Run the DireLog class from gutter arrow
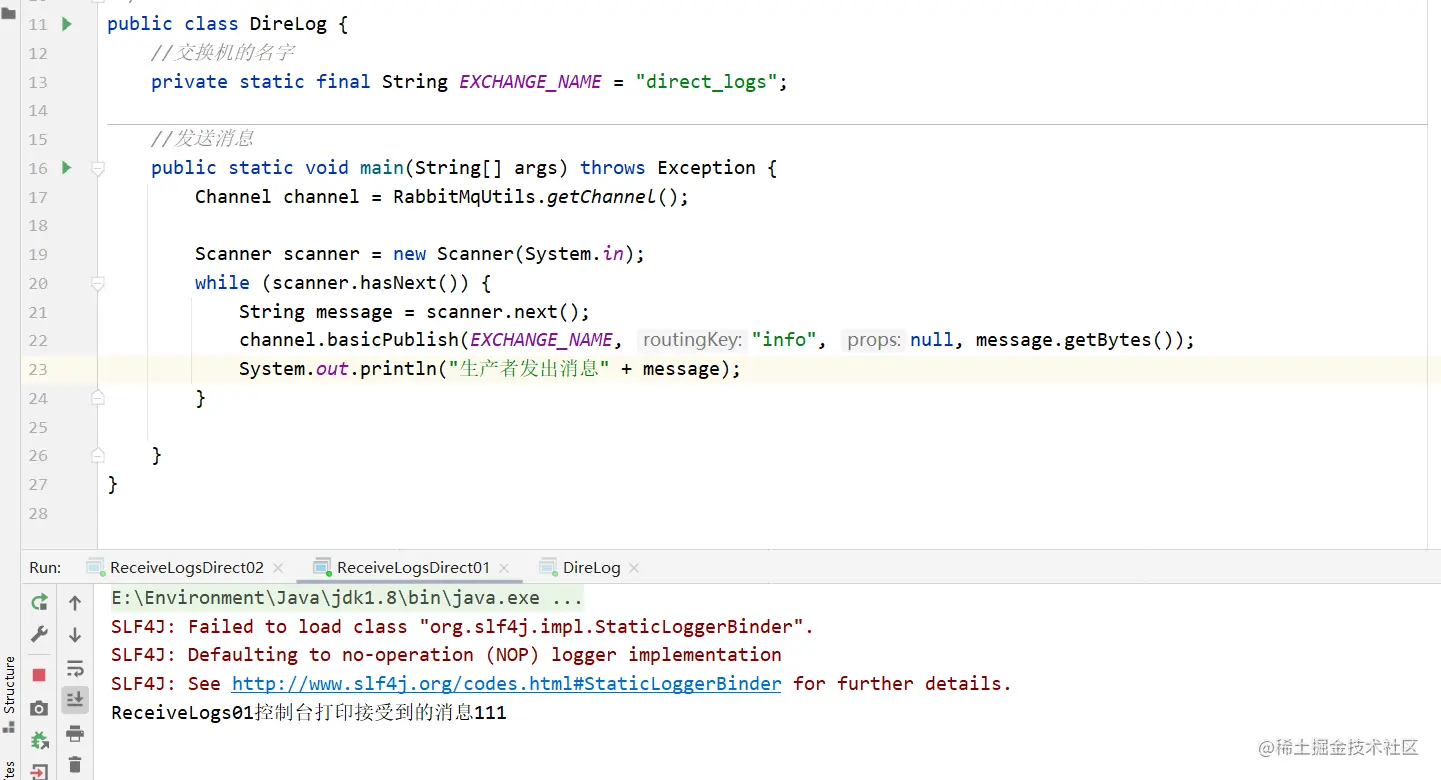This screenshot has width=1441, height=780. (x=67, y=24)
